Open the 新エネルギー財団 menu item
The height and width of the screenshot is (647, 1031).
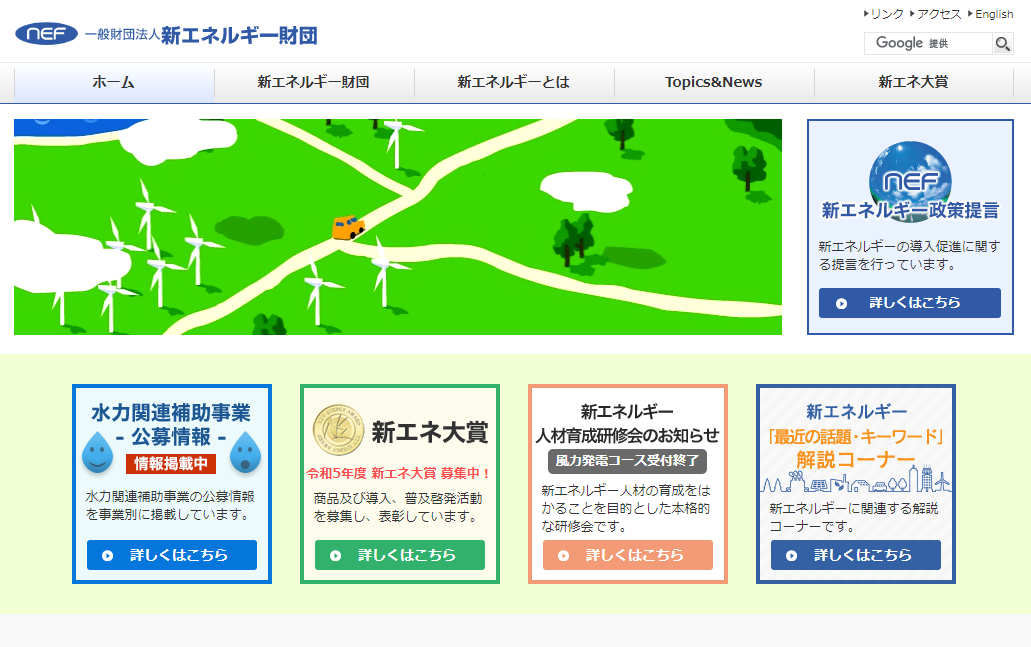point(313,83)
